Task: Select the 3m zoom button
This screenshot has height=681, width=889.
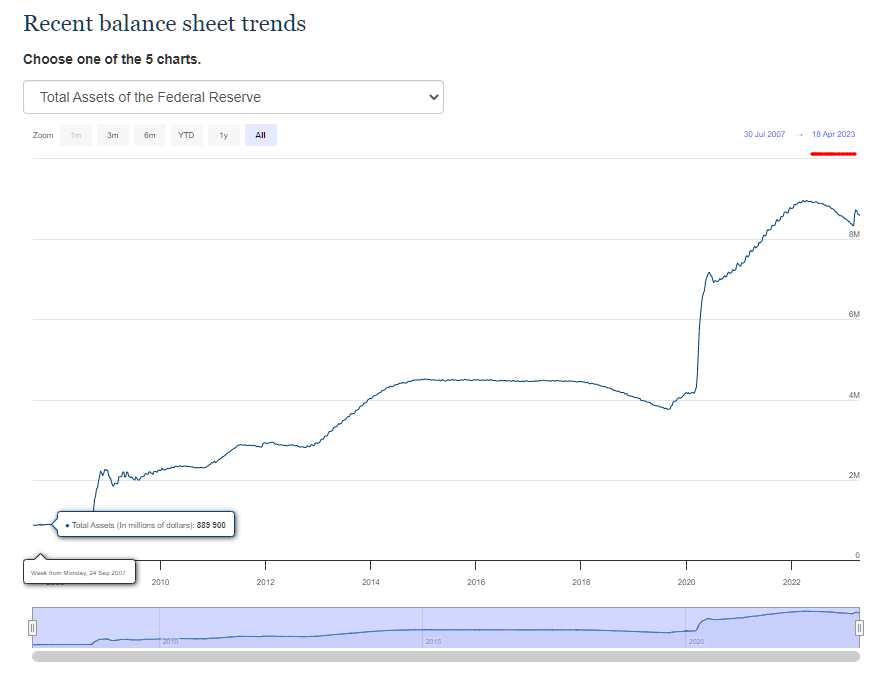Action: (x=113, y=135)
